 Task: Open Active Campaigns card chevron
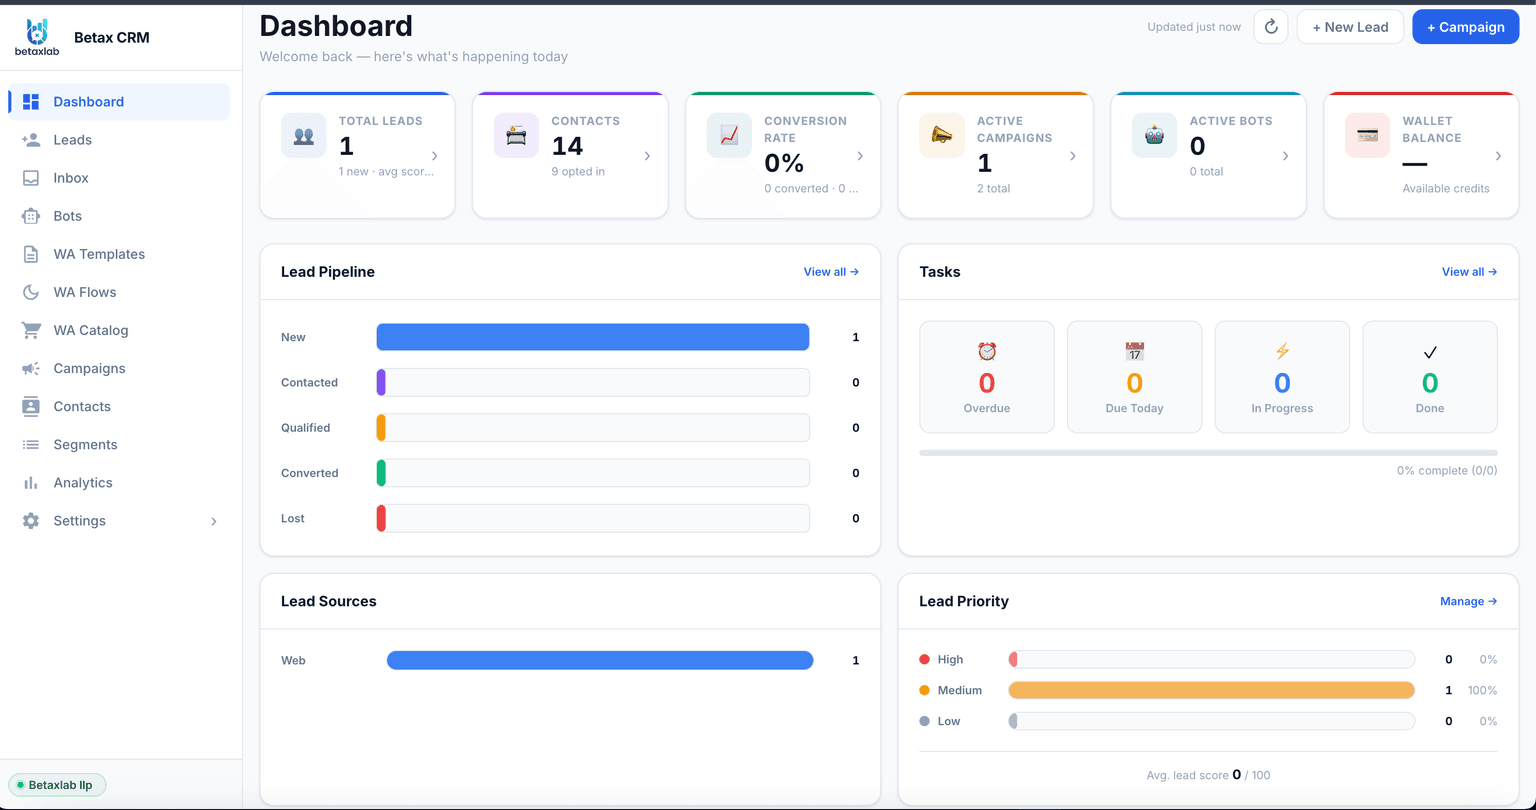(x=1073, y=156)
